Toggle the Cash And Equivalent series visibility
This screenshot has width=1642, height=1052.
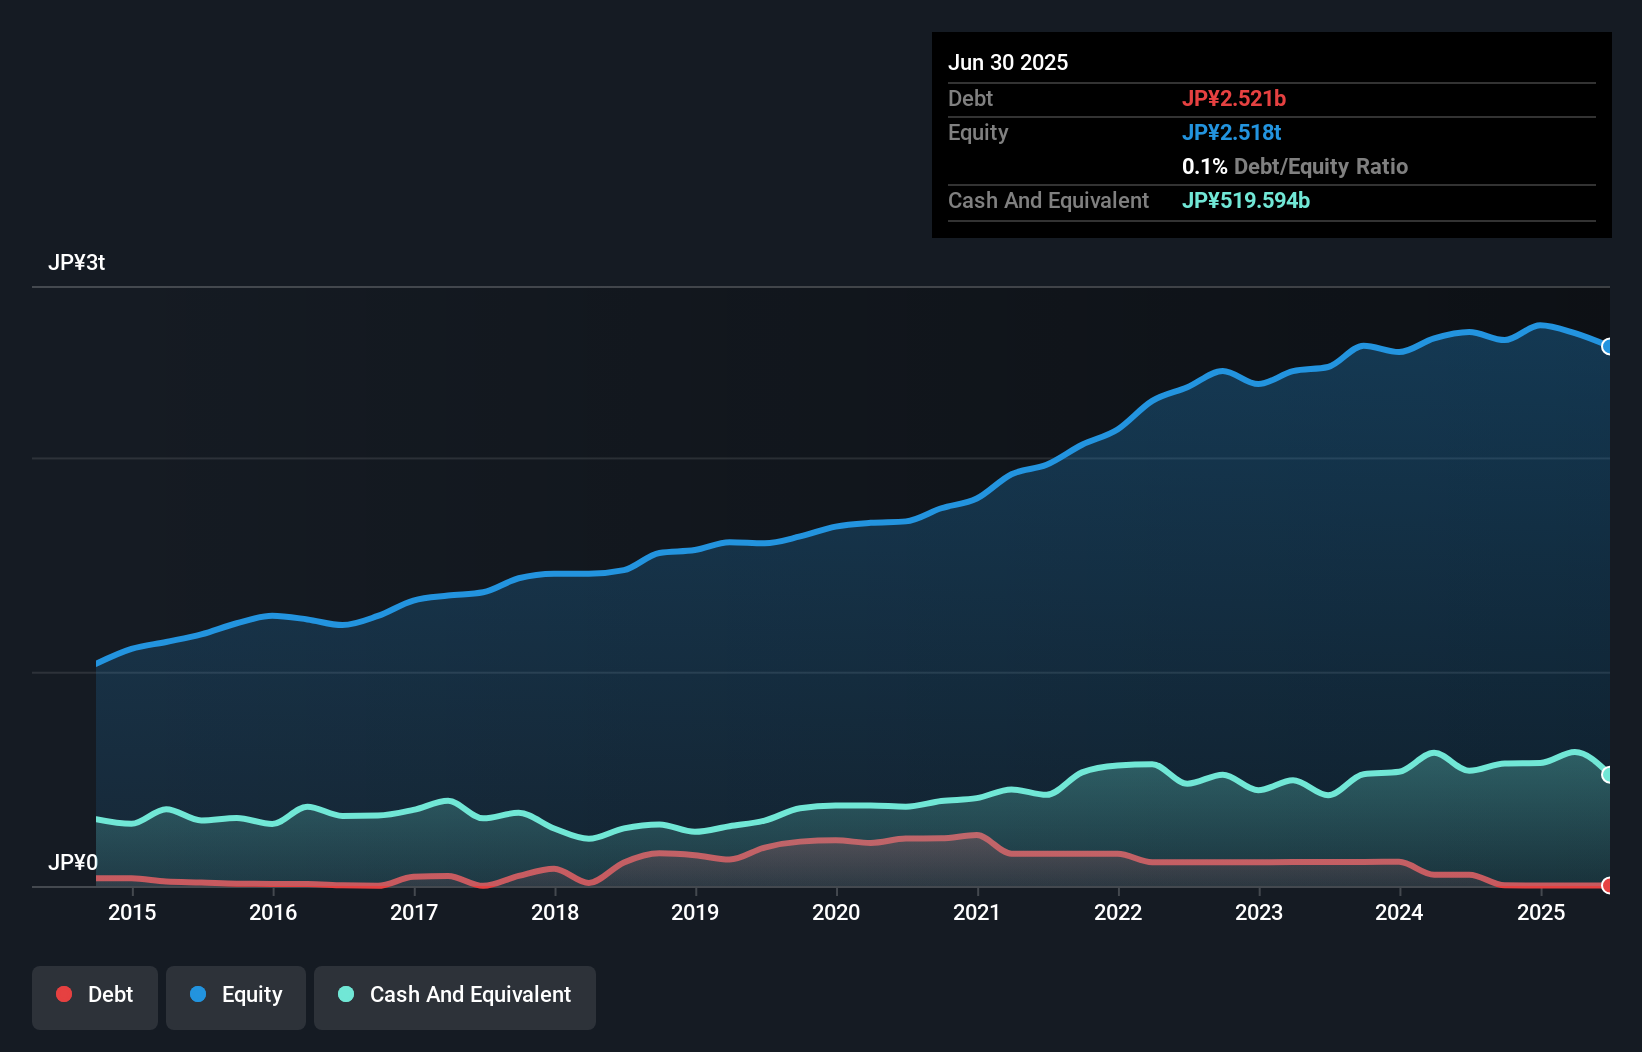(x=455, y=997)
